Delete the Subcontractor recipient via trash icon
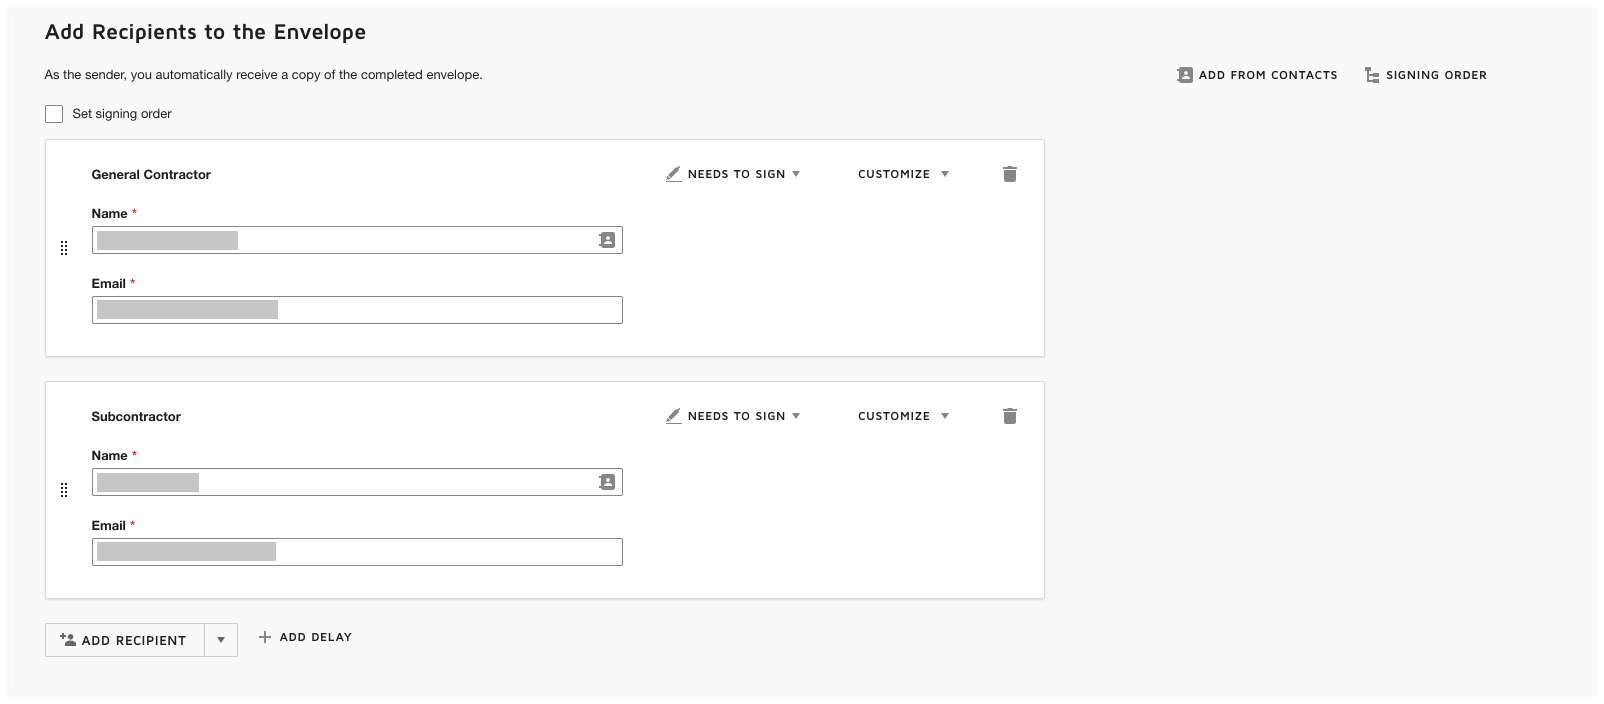 tap(1009, 416)
